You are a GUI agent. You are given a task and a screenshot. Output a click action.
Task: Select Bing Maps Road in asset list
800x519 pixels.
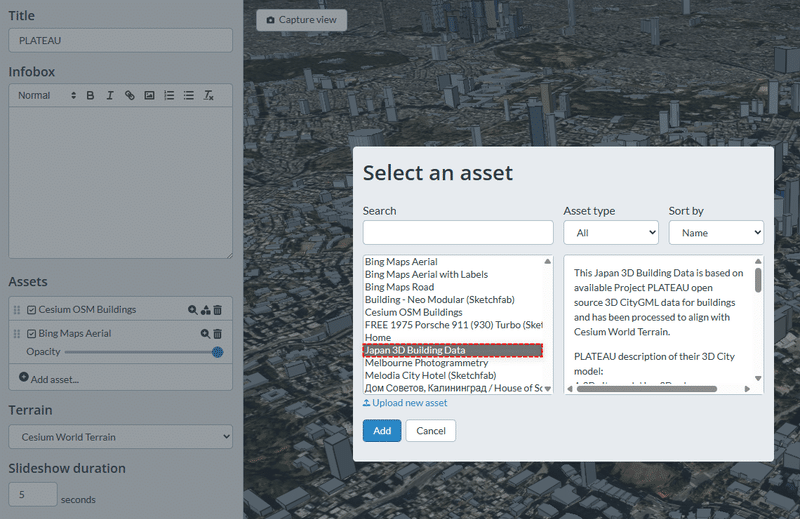[x=400, y=287]
